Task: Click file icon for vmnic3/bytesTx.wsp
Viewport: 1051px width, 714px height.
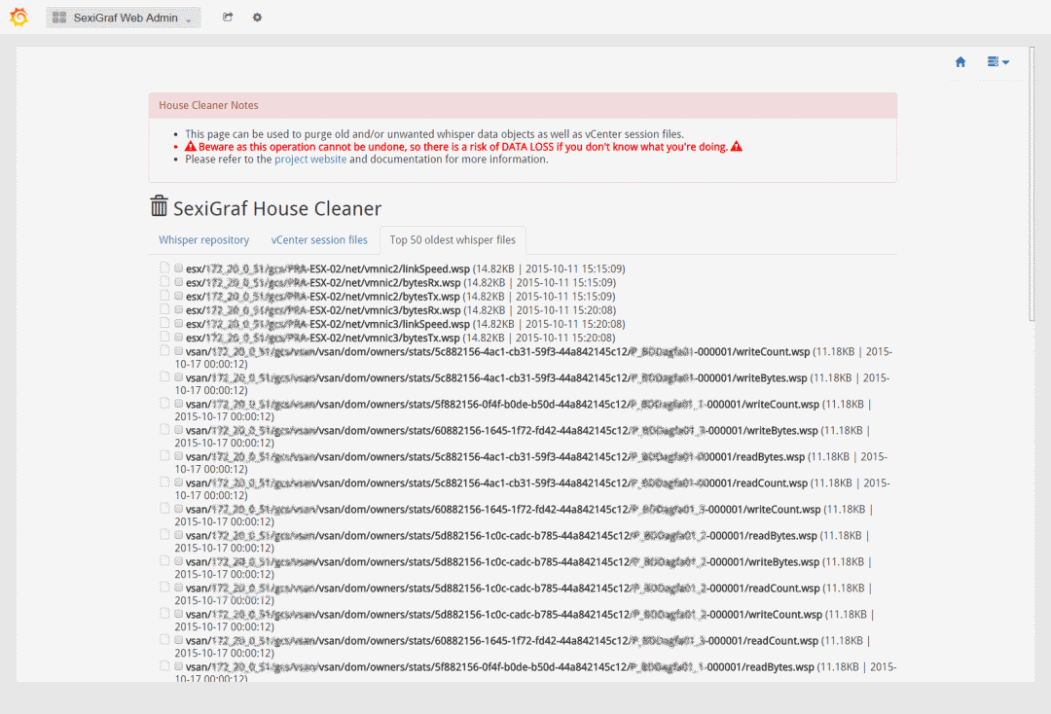Action: 165,337
